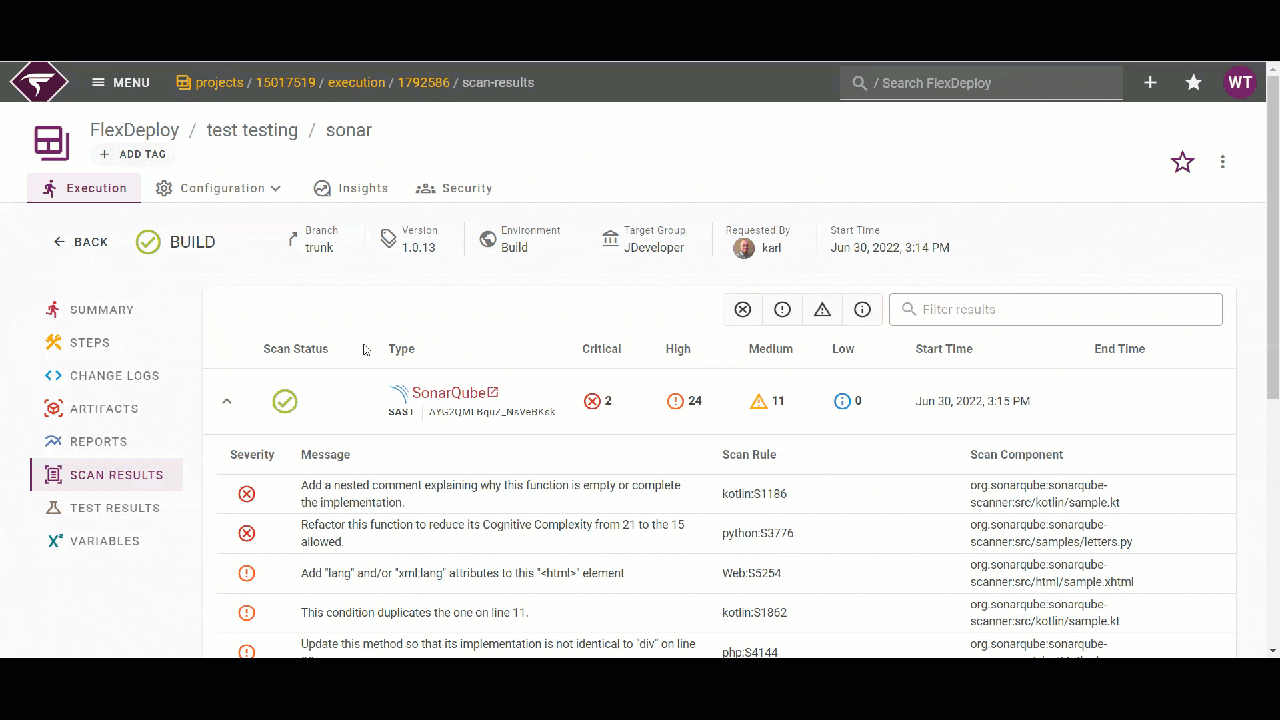Toggle the Critical severity filter button

pos(743,310)
